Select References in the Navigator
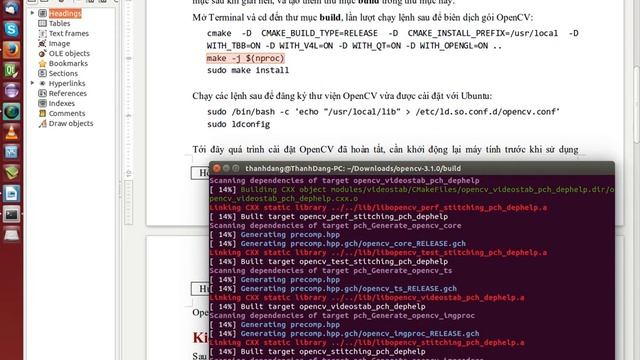The height and width of the screenshot is (360, 640). pyautogui.click(x=68, y=93)
